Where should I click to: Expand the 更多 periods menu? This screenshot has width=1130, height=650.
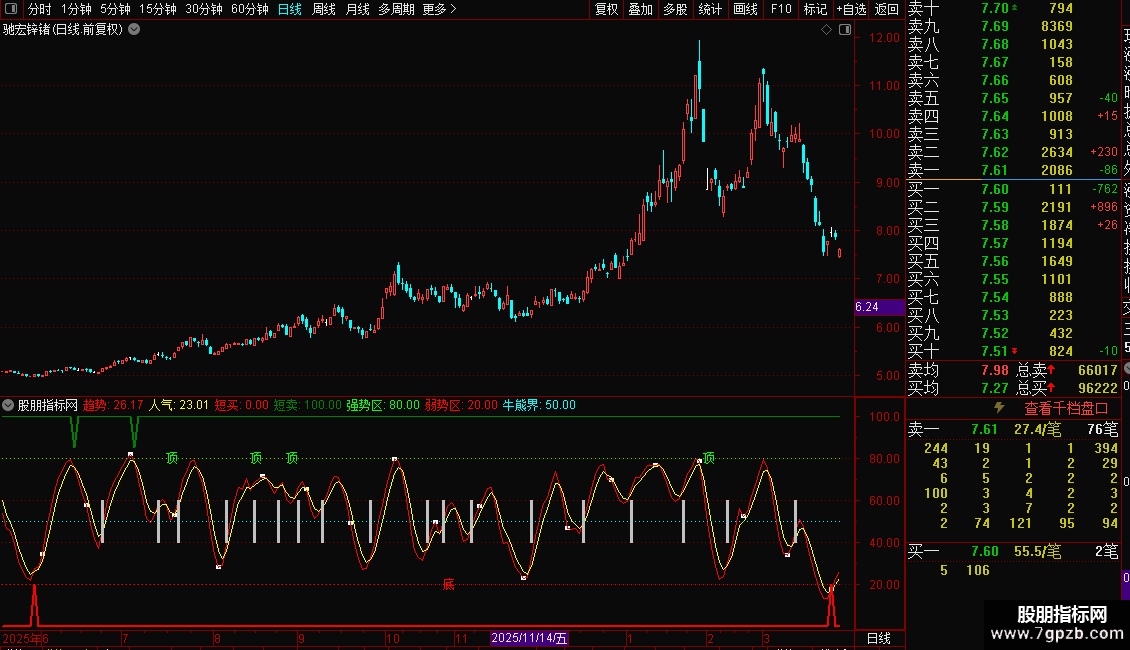click(439, 9)
